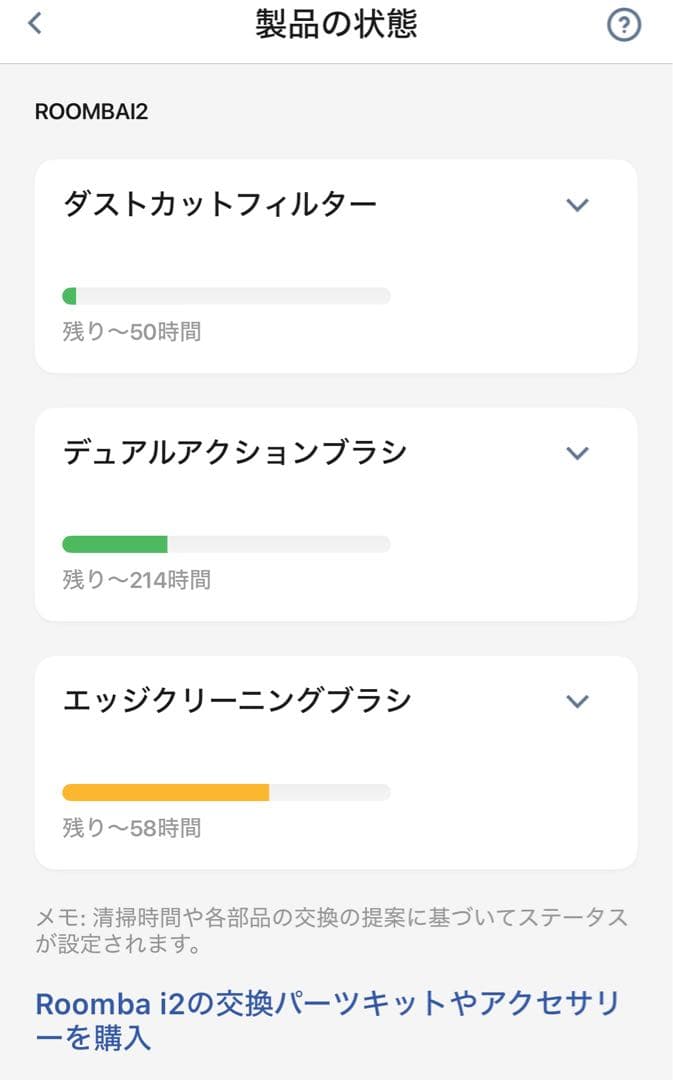Click the メモ status note text
The width and height of the screenshot is (673, 1080).
[332, 930]
